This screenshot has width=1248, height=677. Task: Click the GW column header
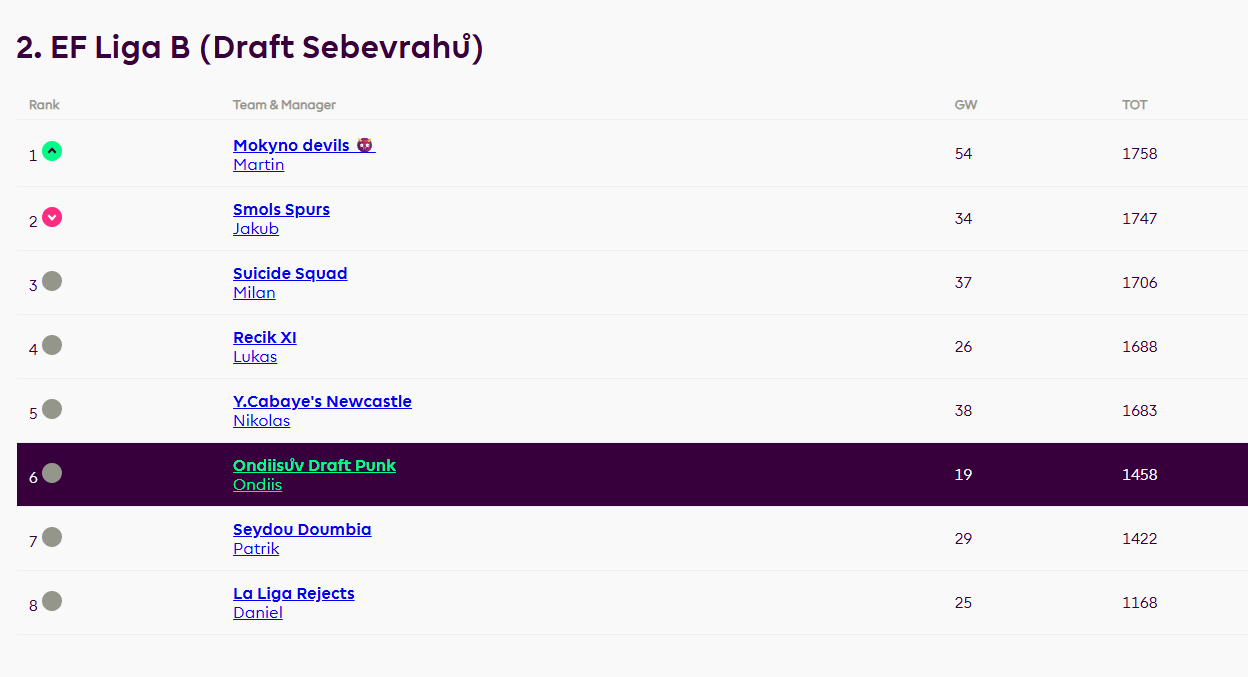click(x=966, y=105)
